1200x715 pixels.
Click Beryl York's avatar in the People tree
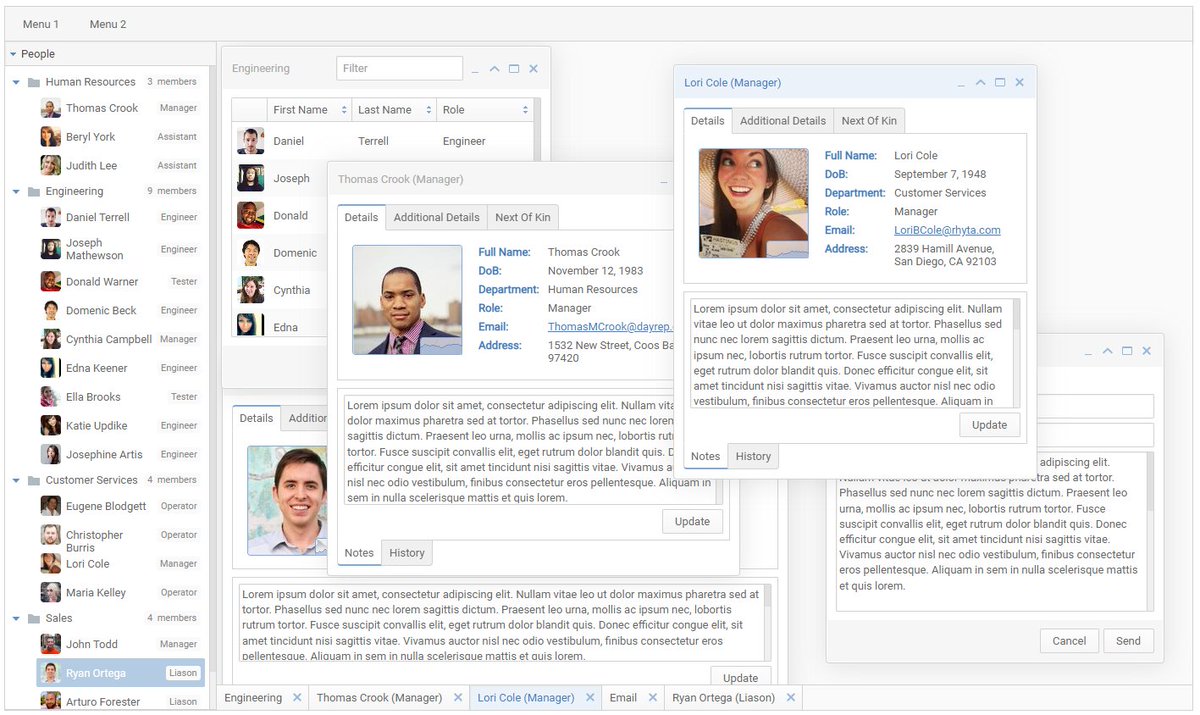click(x=50, y=137)
